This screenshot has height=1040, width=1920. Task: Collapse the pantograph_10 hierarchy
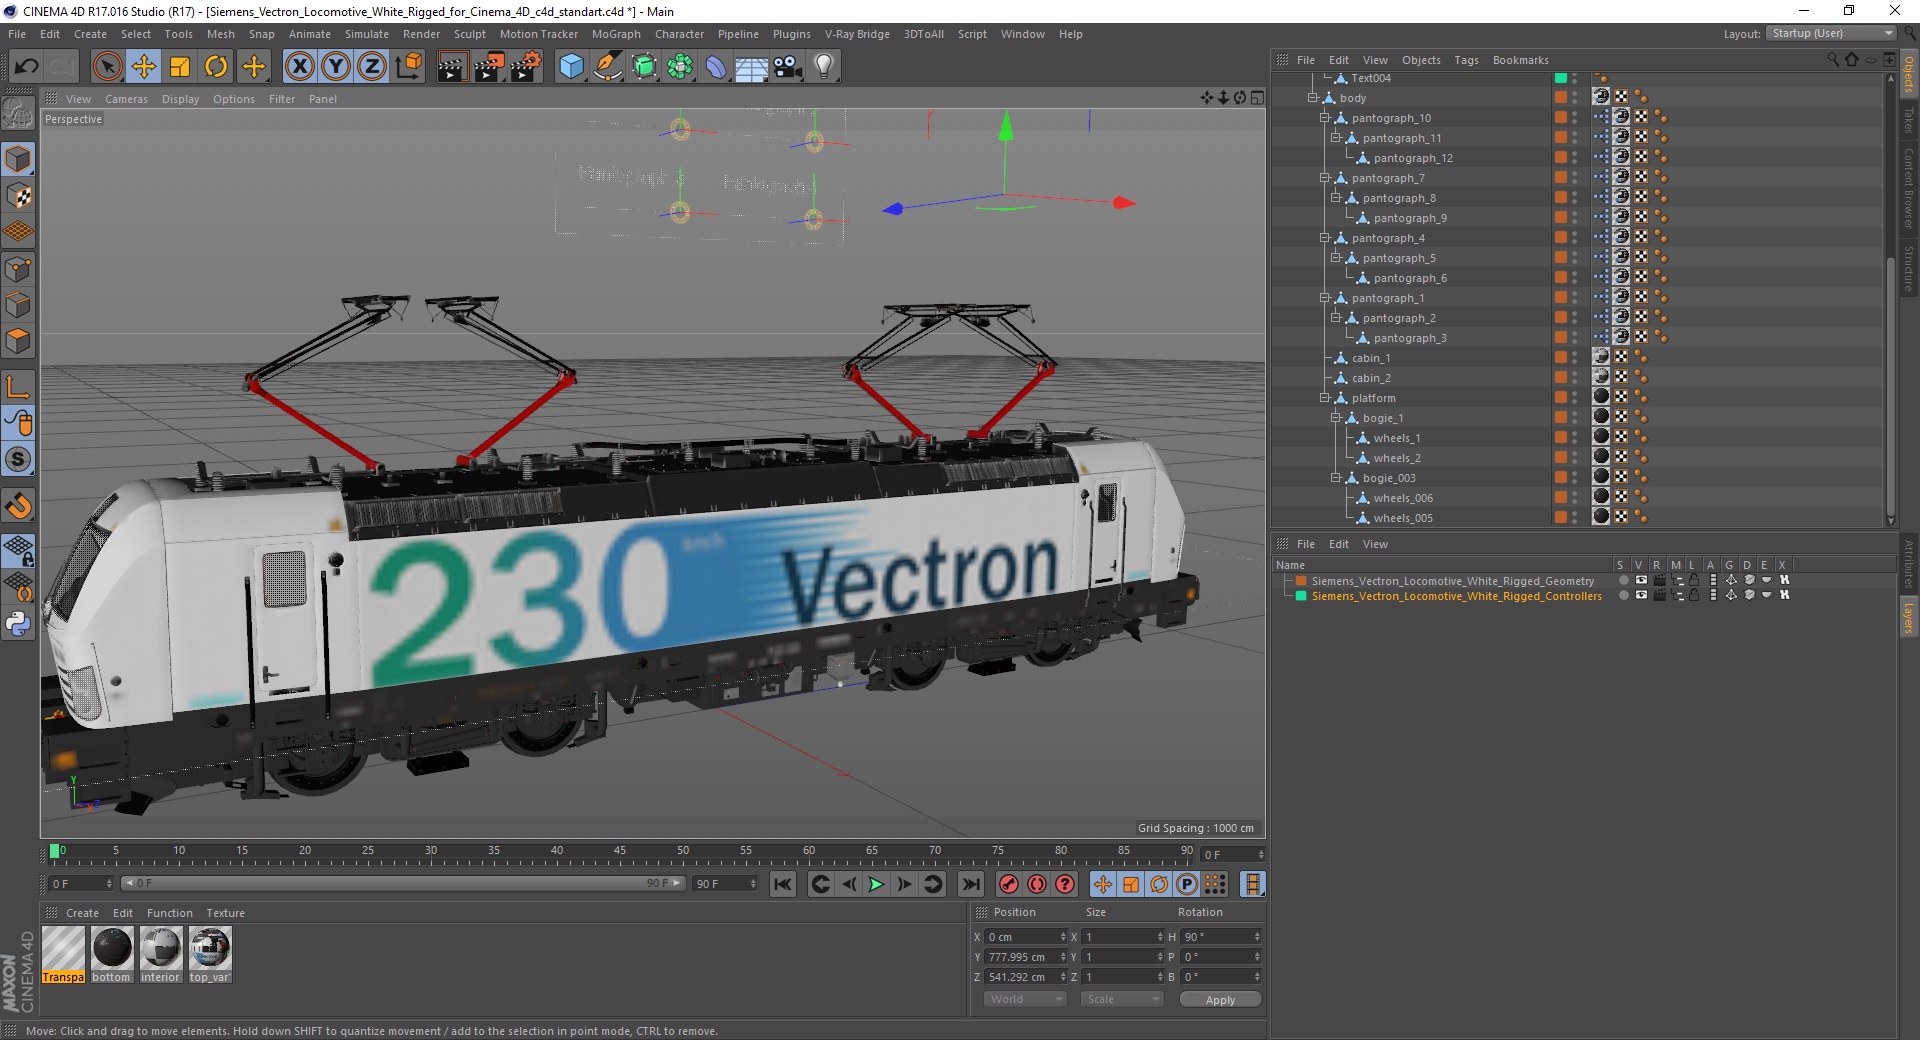click(1324, 118)
